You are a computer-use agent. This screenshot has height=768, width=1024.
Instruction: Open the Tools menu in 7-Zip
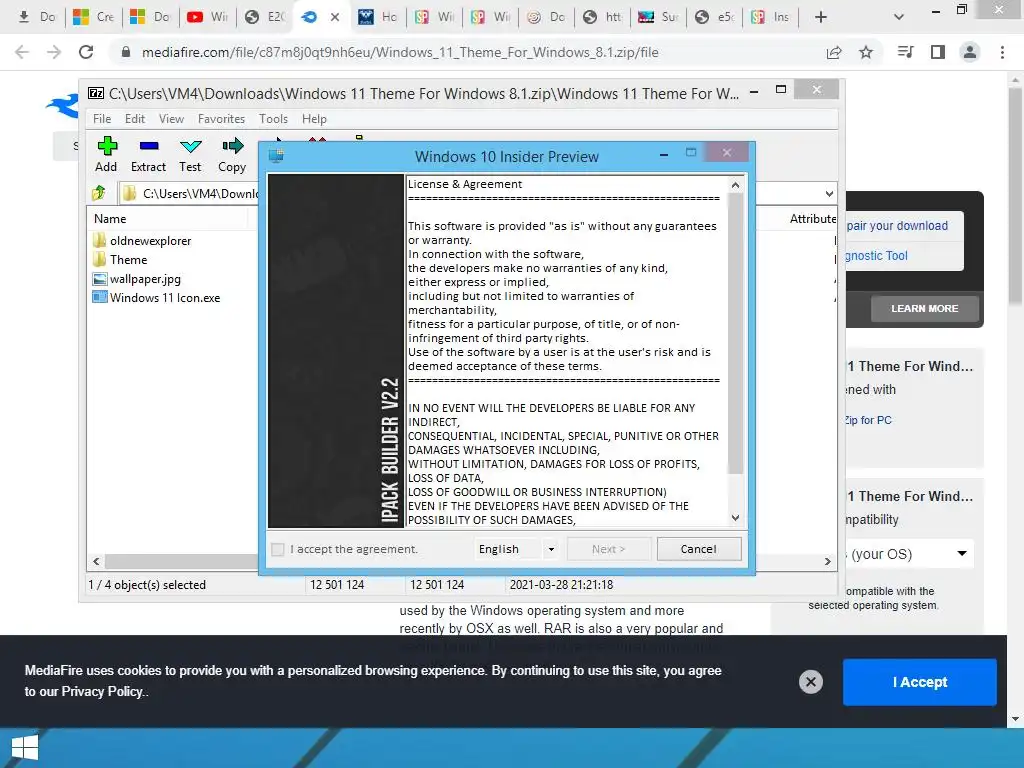[x=273, y=119]
